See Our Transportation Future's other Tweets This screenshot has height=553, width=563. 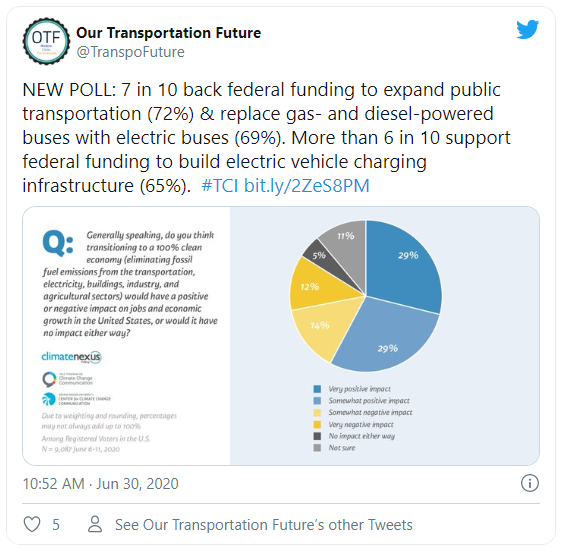point(264,525)
